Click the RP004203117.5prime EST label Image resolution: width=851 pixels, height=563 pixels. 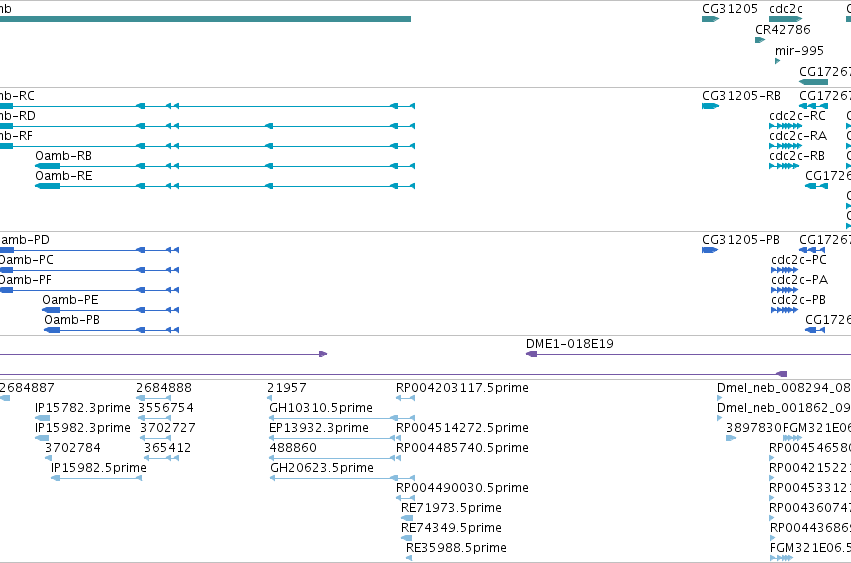(x=462, y=388)
